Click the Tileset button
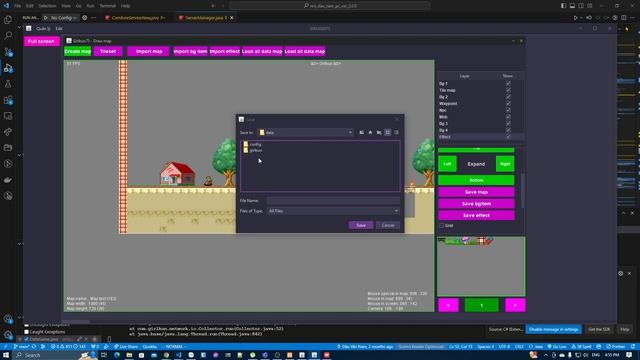The width and height of the screenshot is (640, 360). (x=108, y=51)
